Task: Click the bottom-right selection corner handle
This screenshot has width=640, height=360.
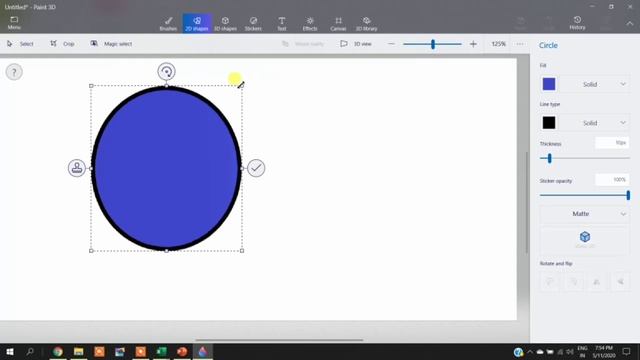Action: [242, 251]
